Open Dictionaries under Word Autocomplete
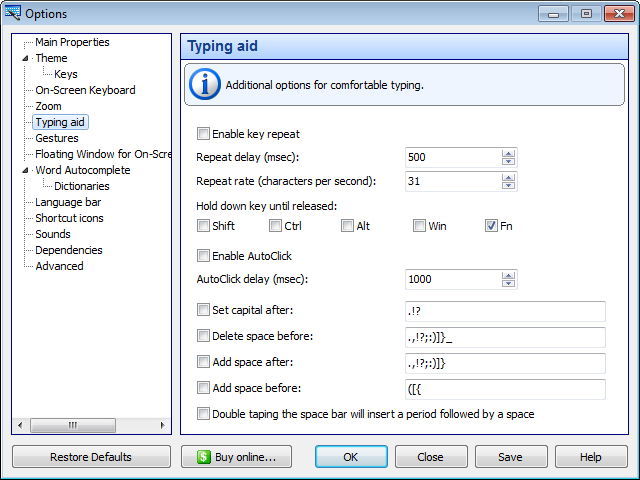Screen dimensions: 640x480 point(81,186)
